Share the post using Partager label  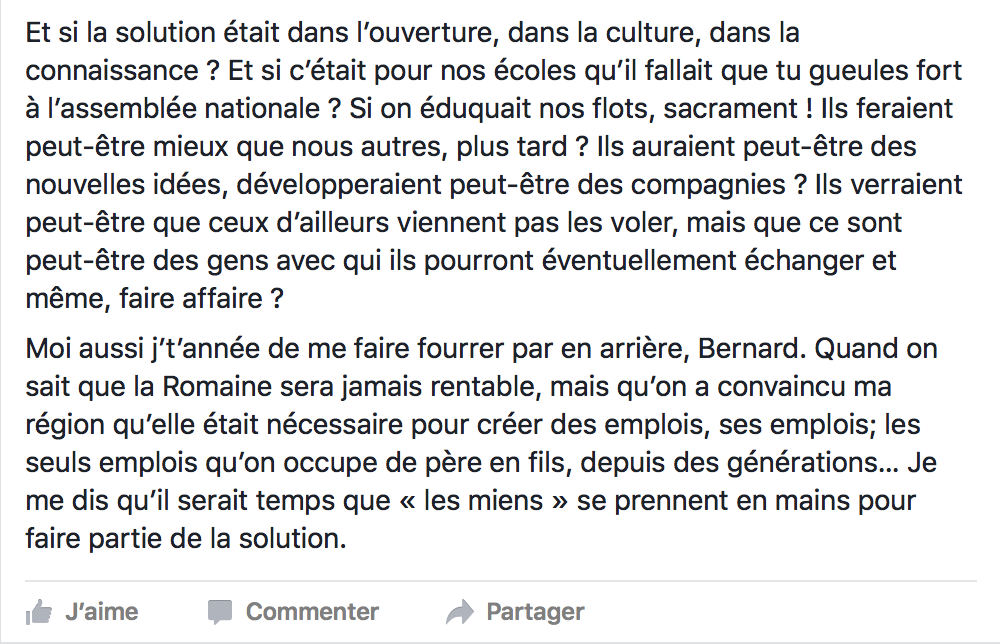tap(535, 612)
